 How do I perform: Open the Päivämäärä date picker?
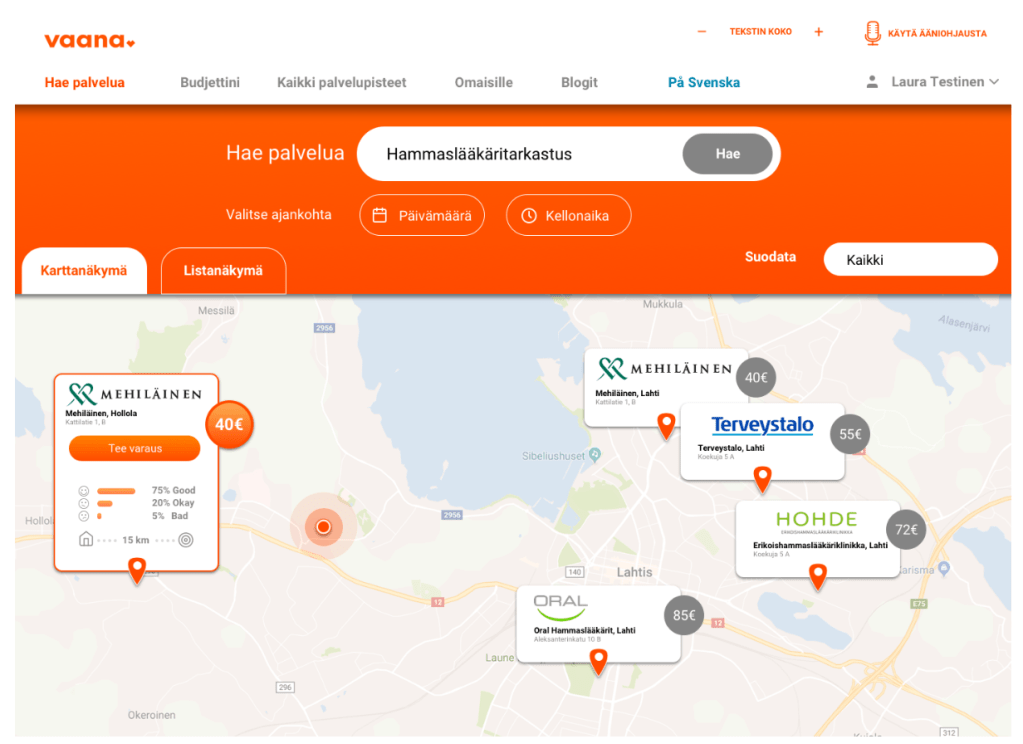coord(422,215)
